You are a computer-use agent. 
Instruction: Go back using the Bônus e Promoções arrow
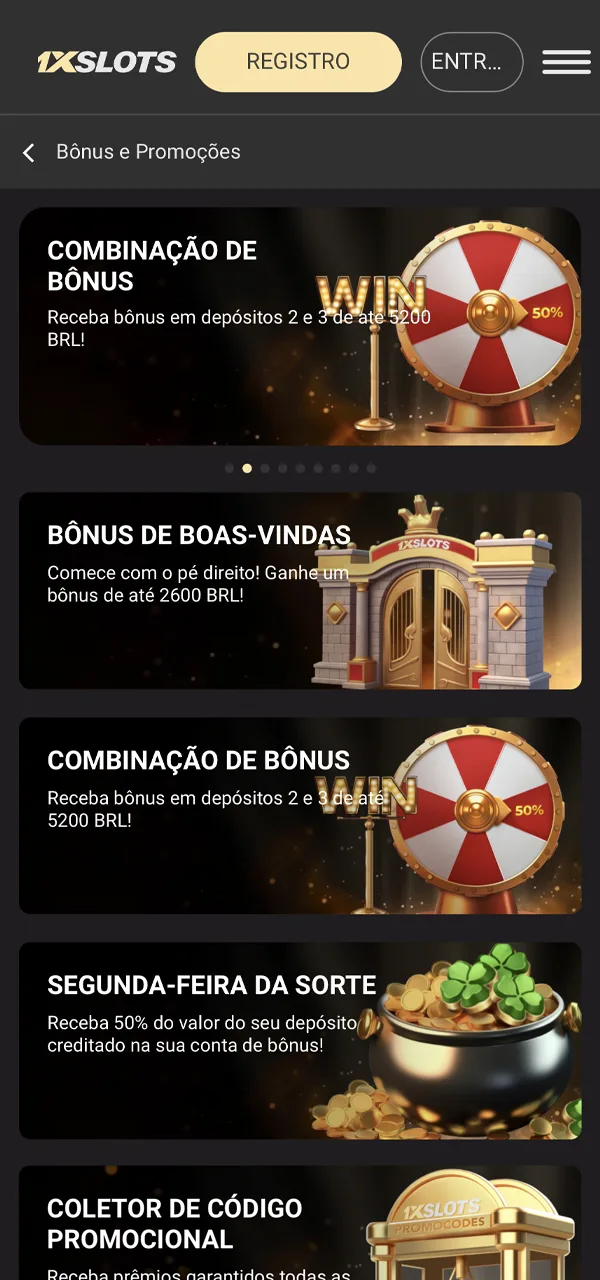pos(28,152)
